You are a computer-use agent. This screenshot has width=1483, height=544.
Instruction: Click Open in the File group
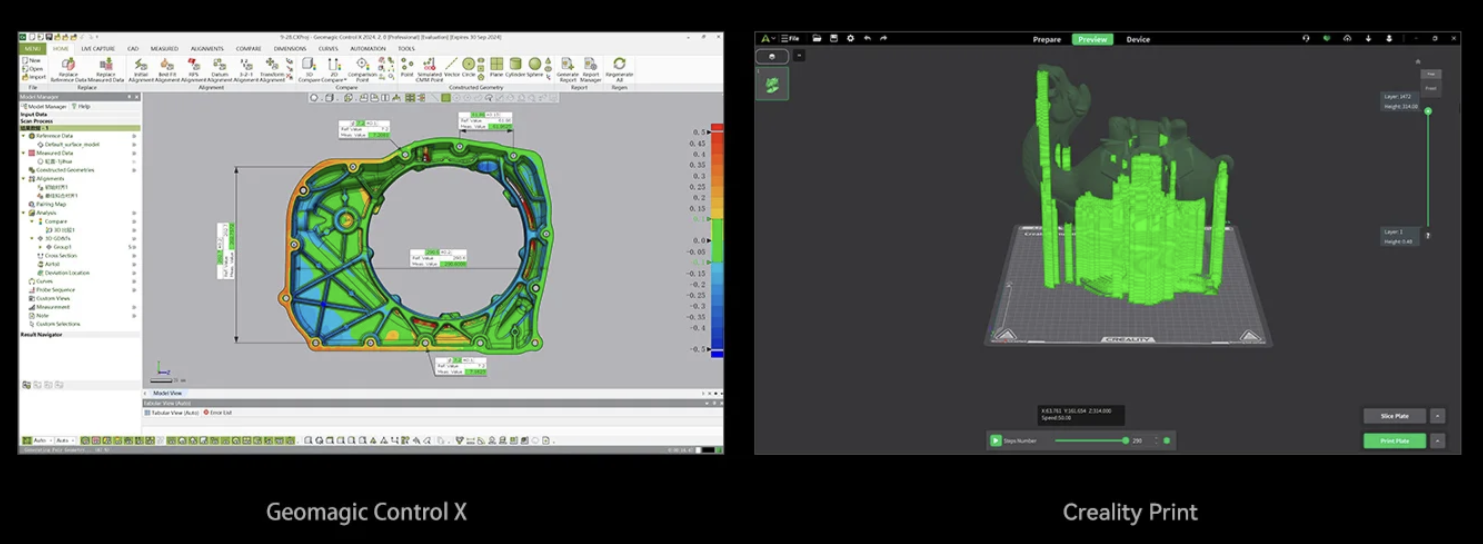pyautogui.click(x=31, y=69)
